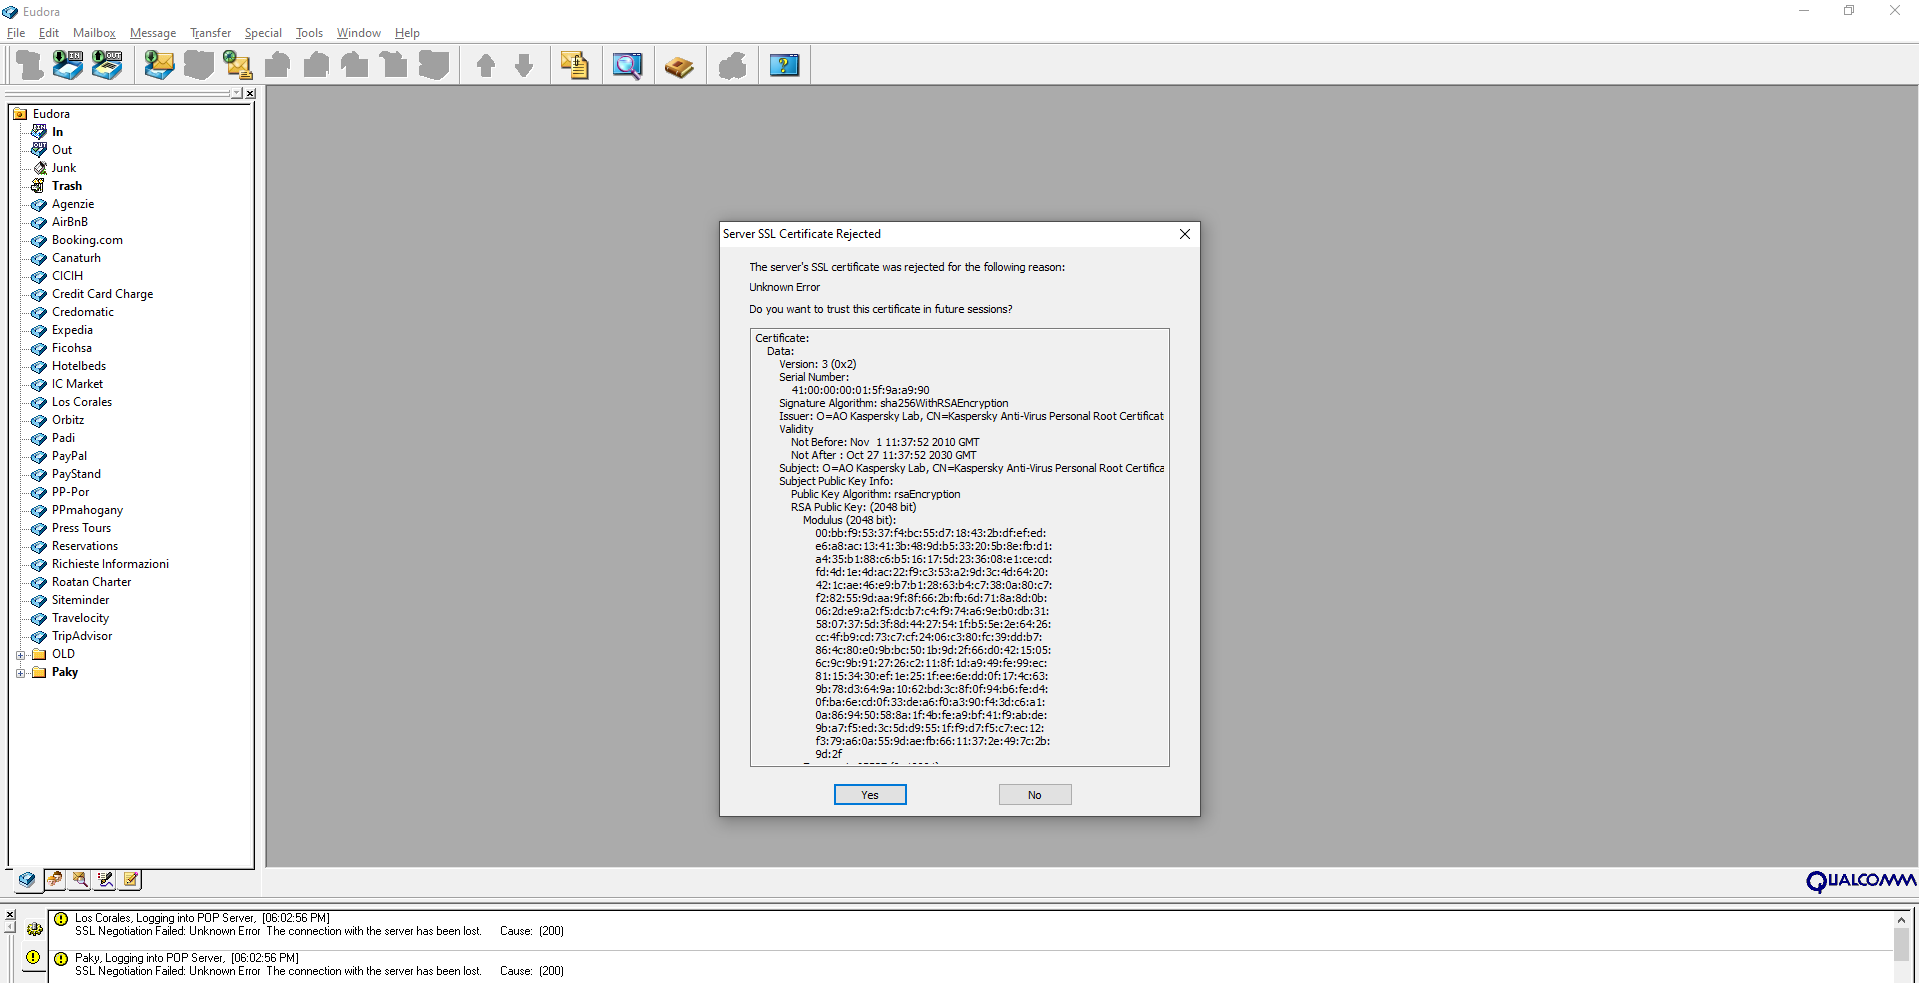Click the up arrow toolbar icon

point(486,65)
